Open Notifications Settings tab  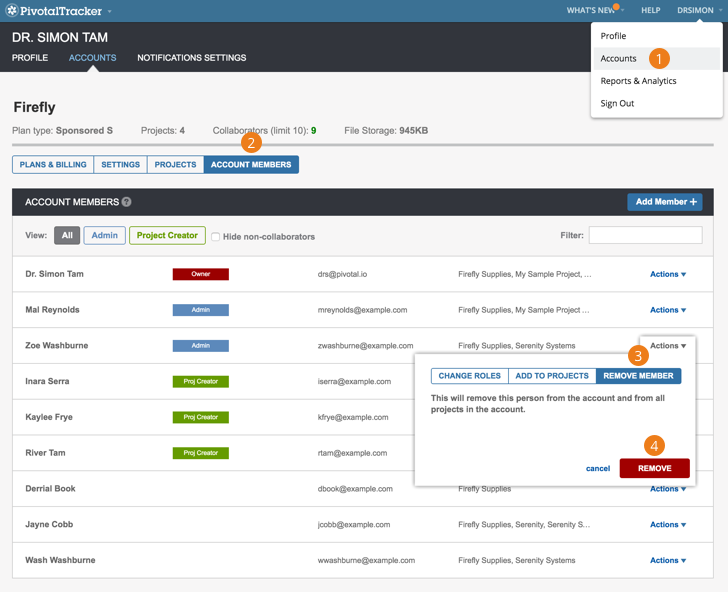coord(191,58)
